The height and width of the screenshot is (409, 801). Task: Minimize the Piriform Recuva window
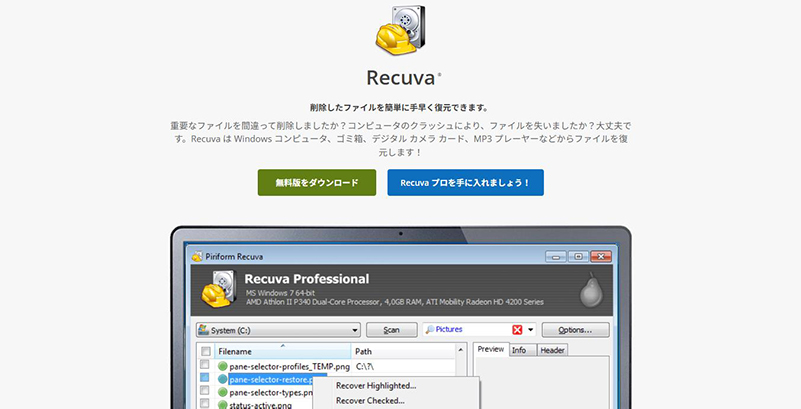555,256
